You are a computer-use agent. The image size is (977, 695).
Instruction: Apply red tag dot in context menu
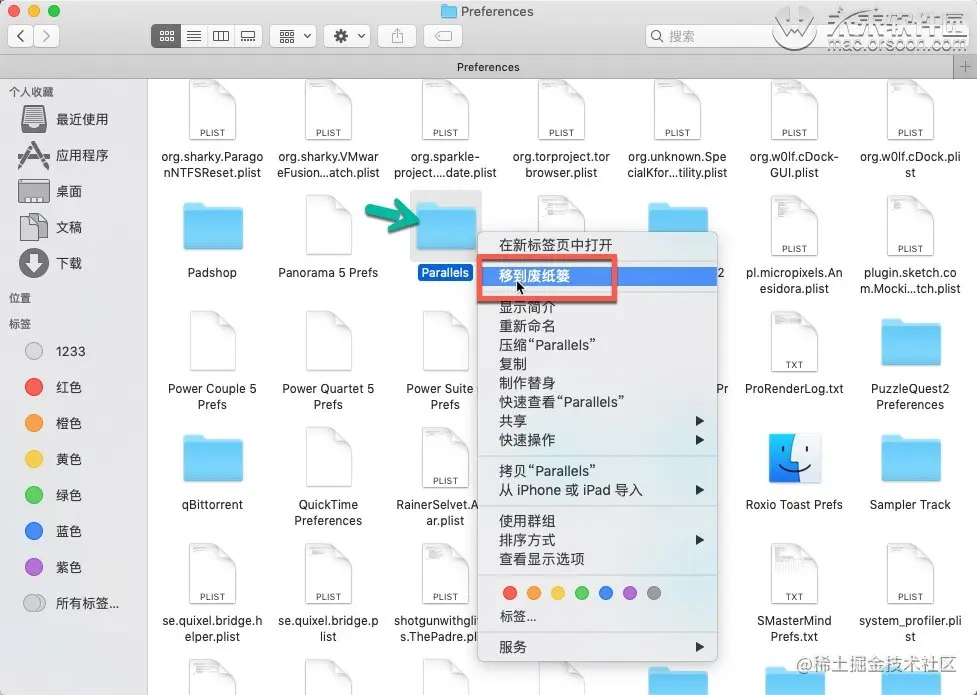coord(510,593)
